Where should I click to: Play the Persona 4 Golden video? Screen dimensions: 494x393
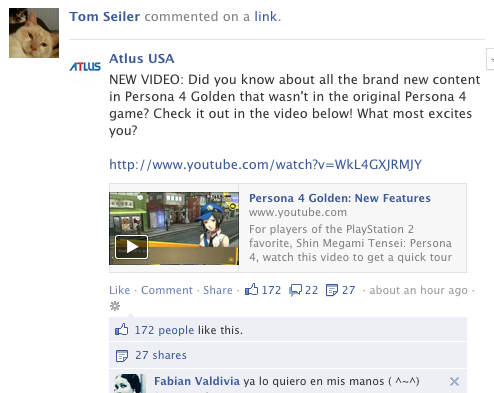coord(131,247)
